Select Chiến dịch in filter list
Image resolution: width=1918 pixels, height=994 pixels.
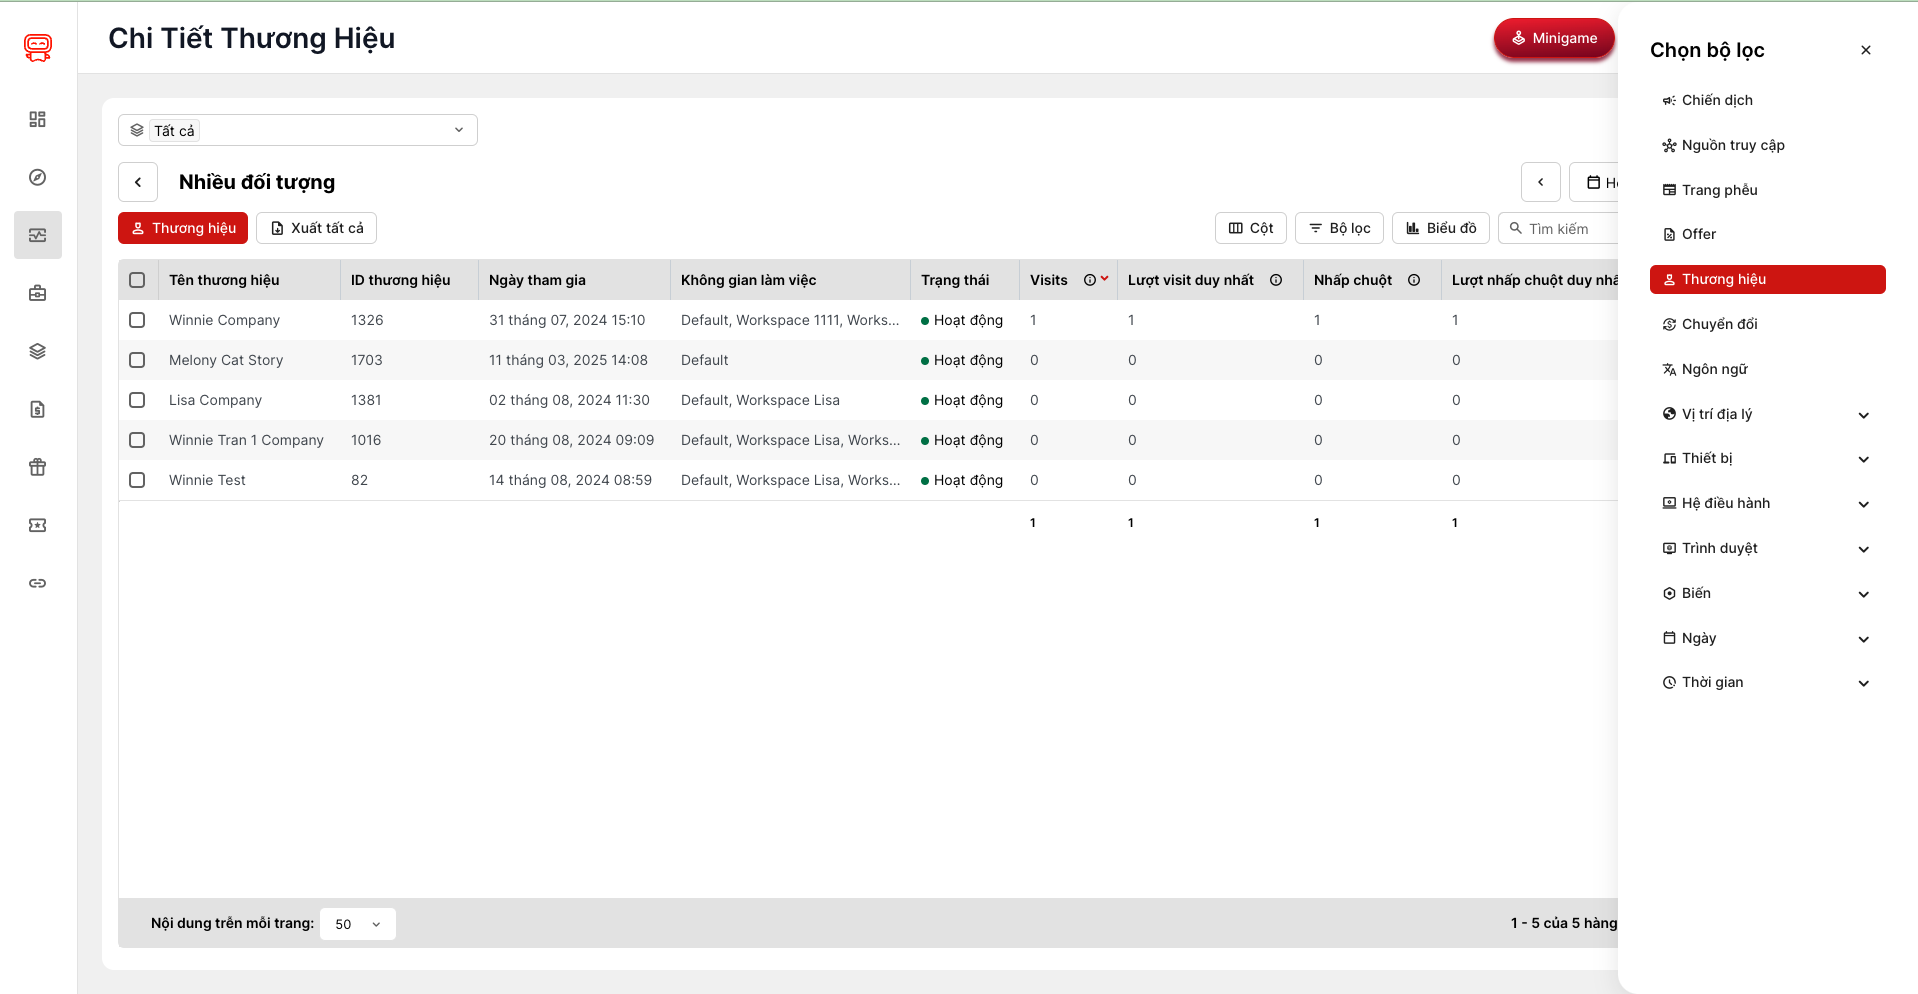click(x=1716, y=100)
